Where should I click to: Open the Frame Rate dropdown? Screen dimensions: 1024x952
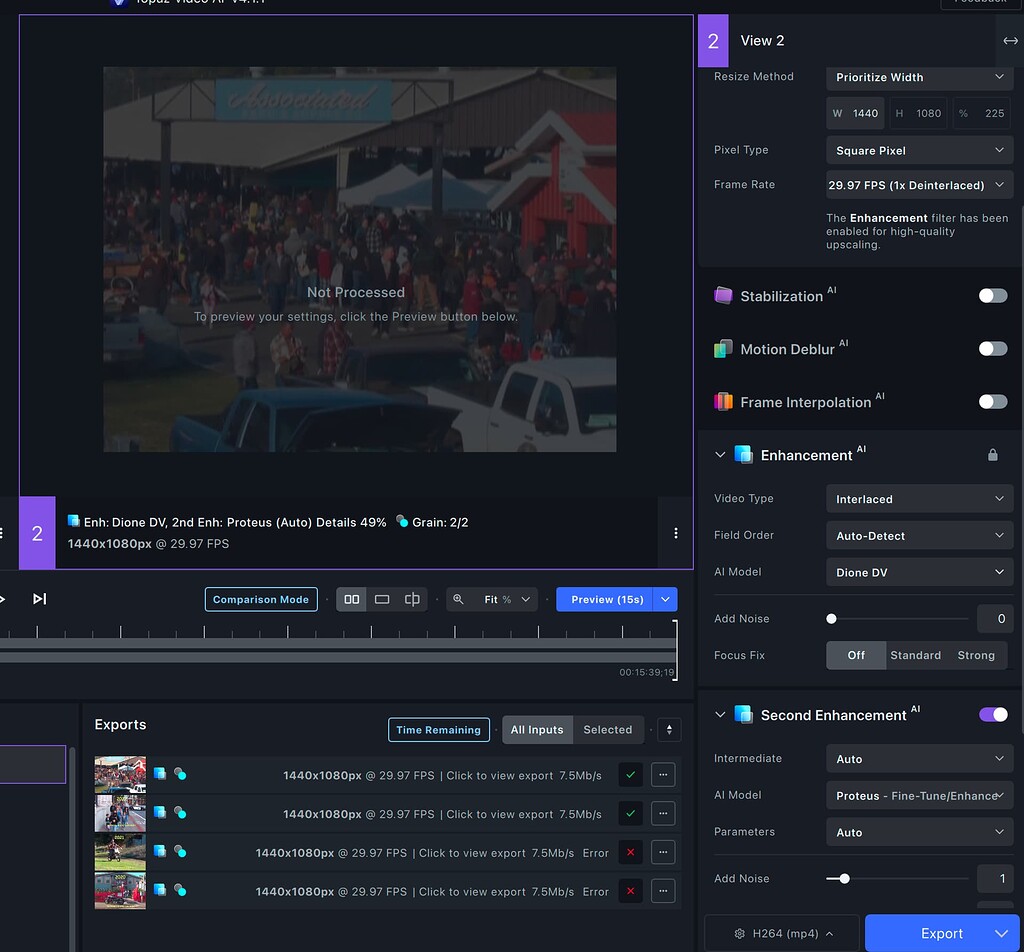918,184
